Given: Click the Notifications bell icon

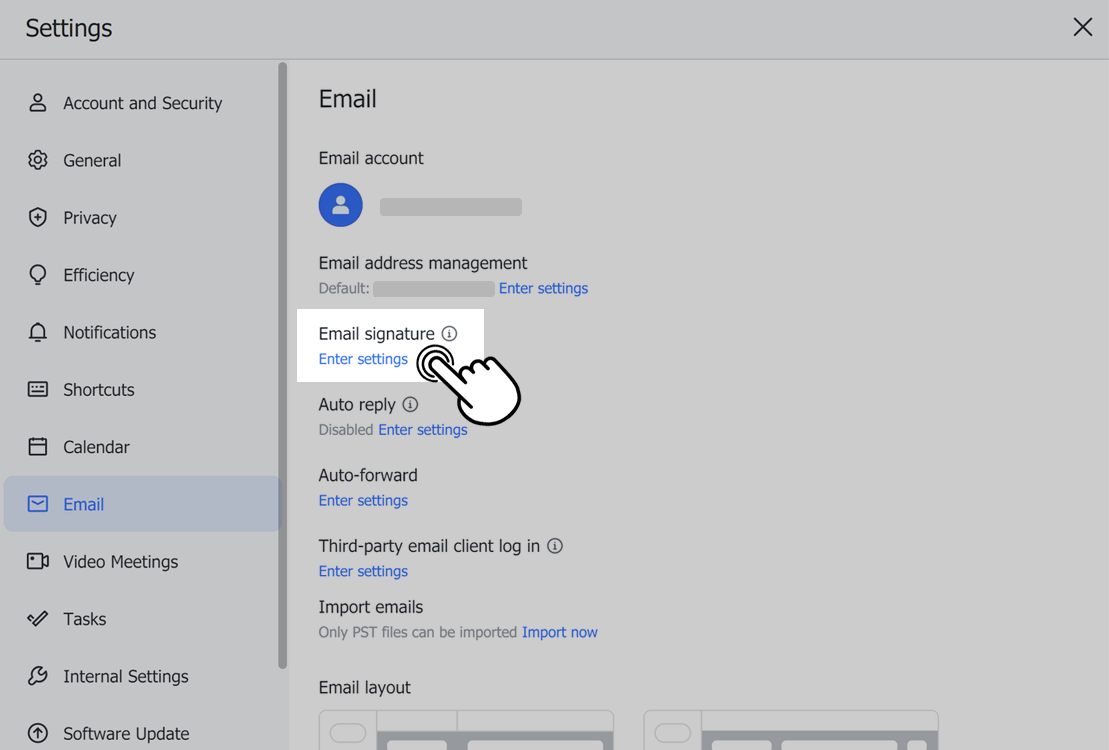Looking at the screenshot, I should (x=37, y=331).
